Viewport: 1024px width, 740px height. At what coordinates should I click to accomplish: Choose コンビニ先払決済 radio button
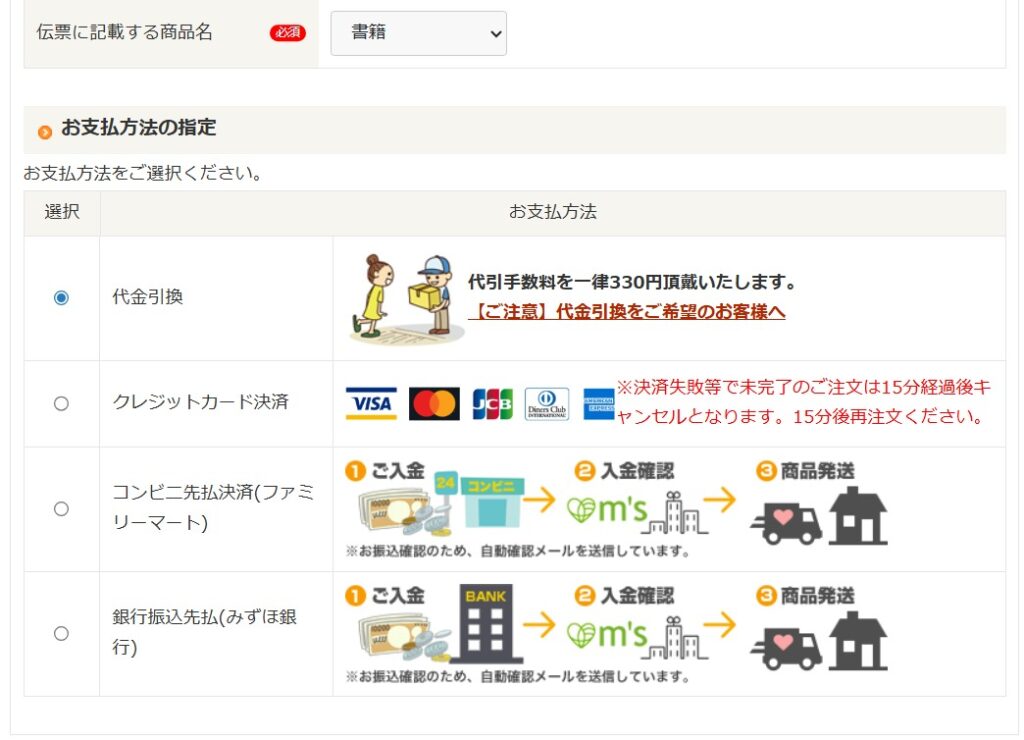point(61,509)
